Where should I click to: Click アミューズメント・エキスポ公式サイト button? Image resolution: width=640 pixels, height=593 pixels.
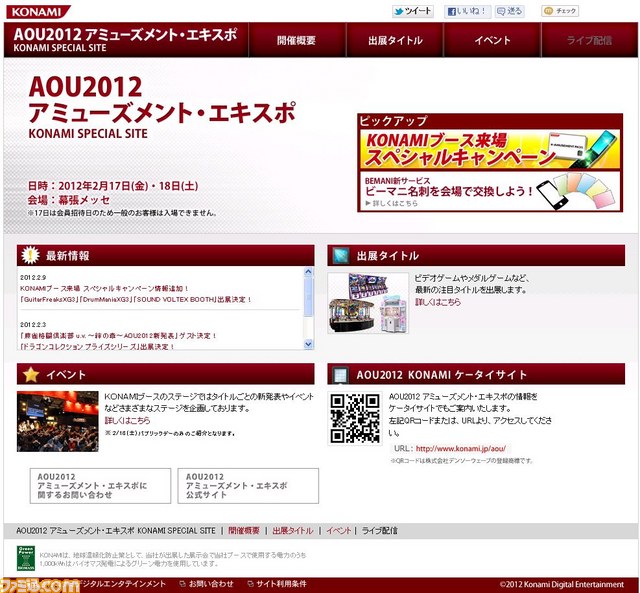tap(248, 486)
